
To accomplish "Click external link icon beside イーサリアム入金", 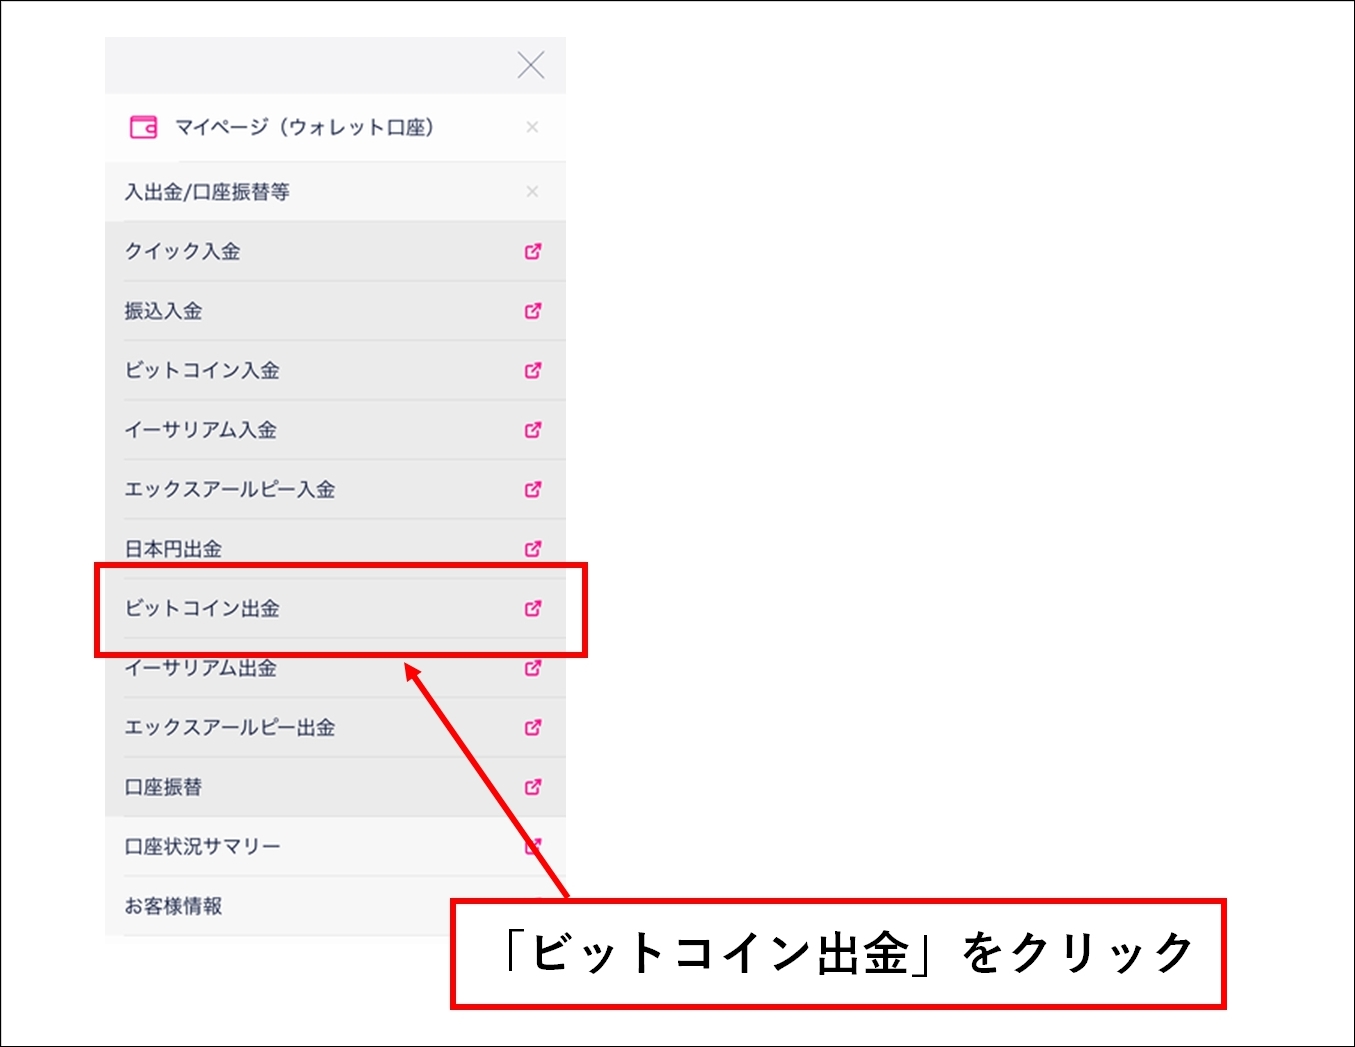I will 533,430.
